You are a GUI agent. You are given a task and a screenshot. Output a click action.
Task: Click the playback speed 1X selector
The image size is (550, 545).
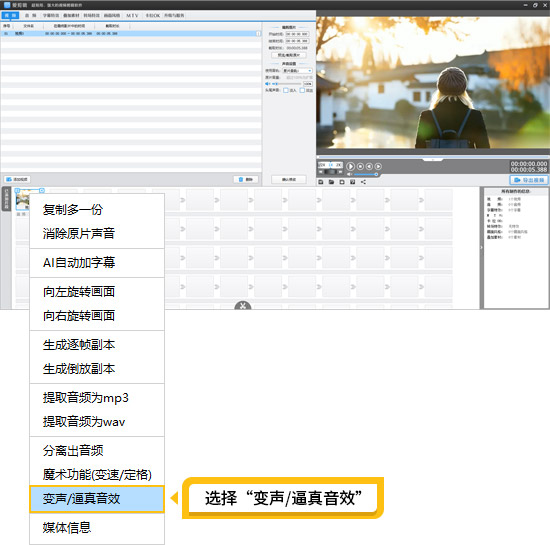click(331, 165)
